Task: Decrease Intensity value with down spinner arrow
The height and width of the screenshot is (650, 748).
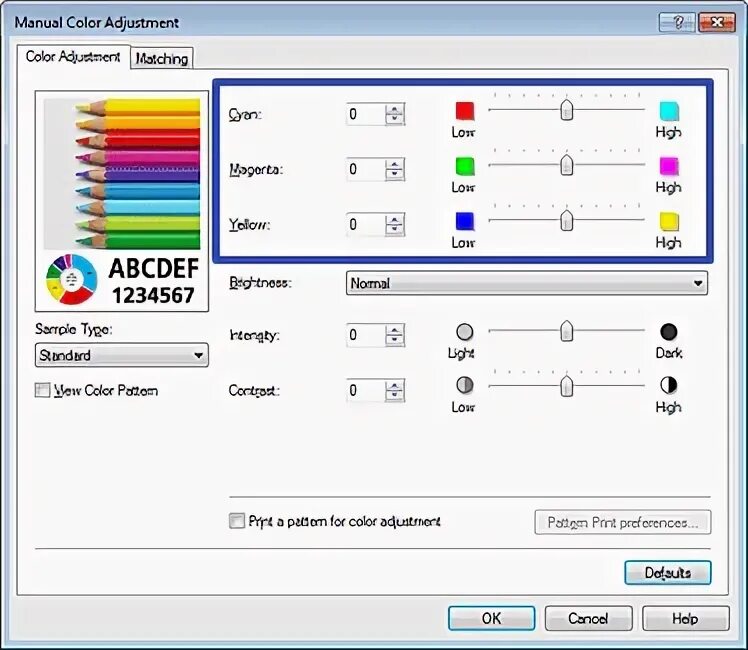Action: click(x=395, y=340)
